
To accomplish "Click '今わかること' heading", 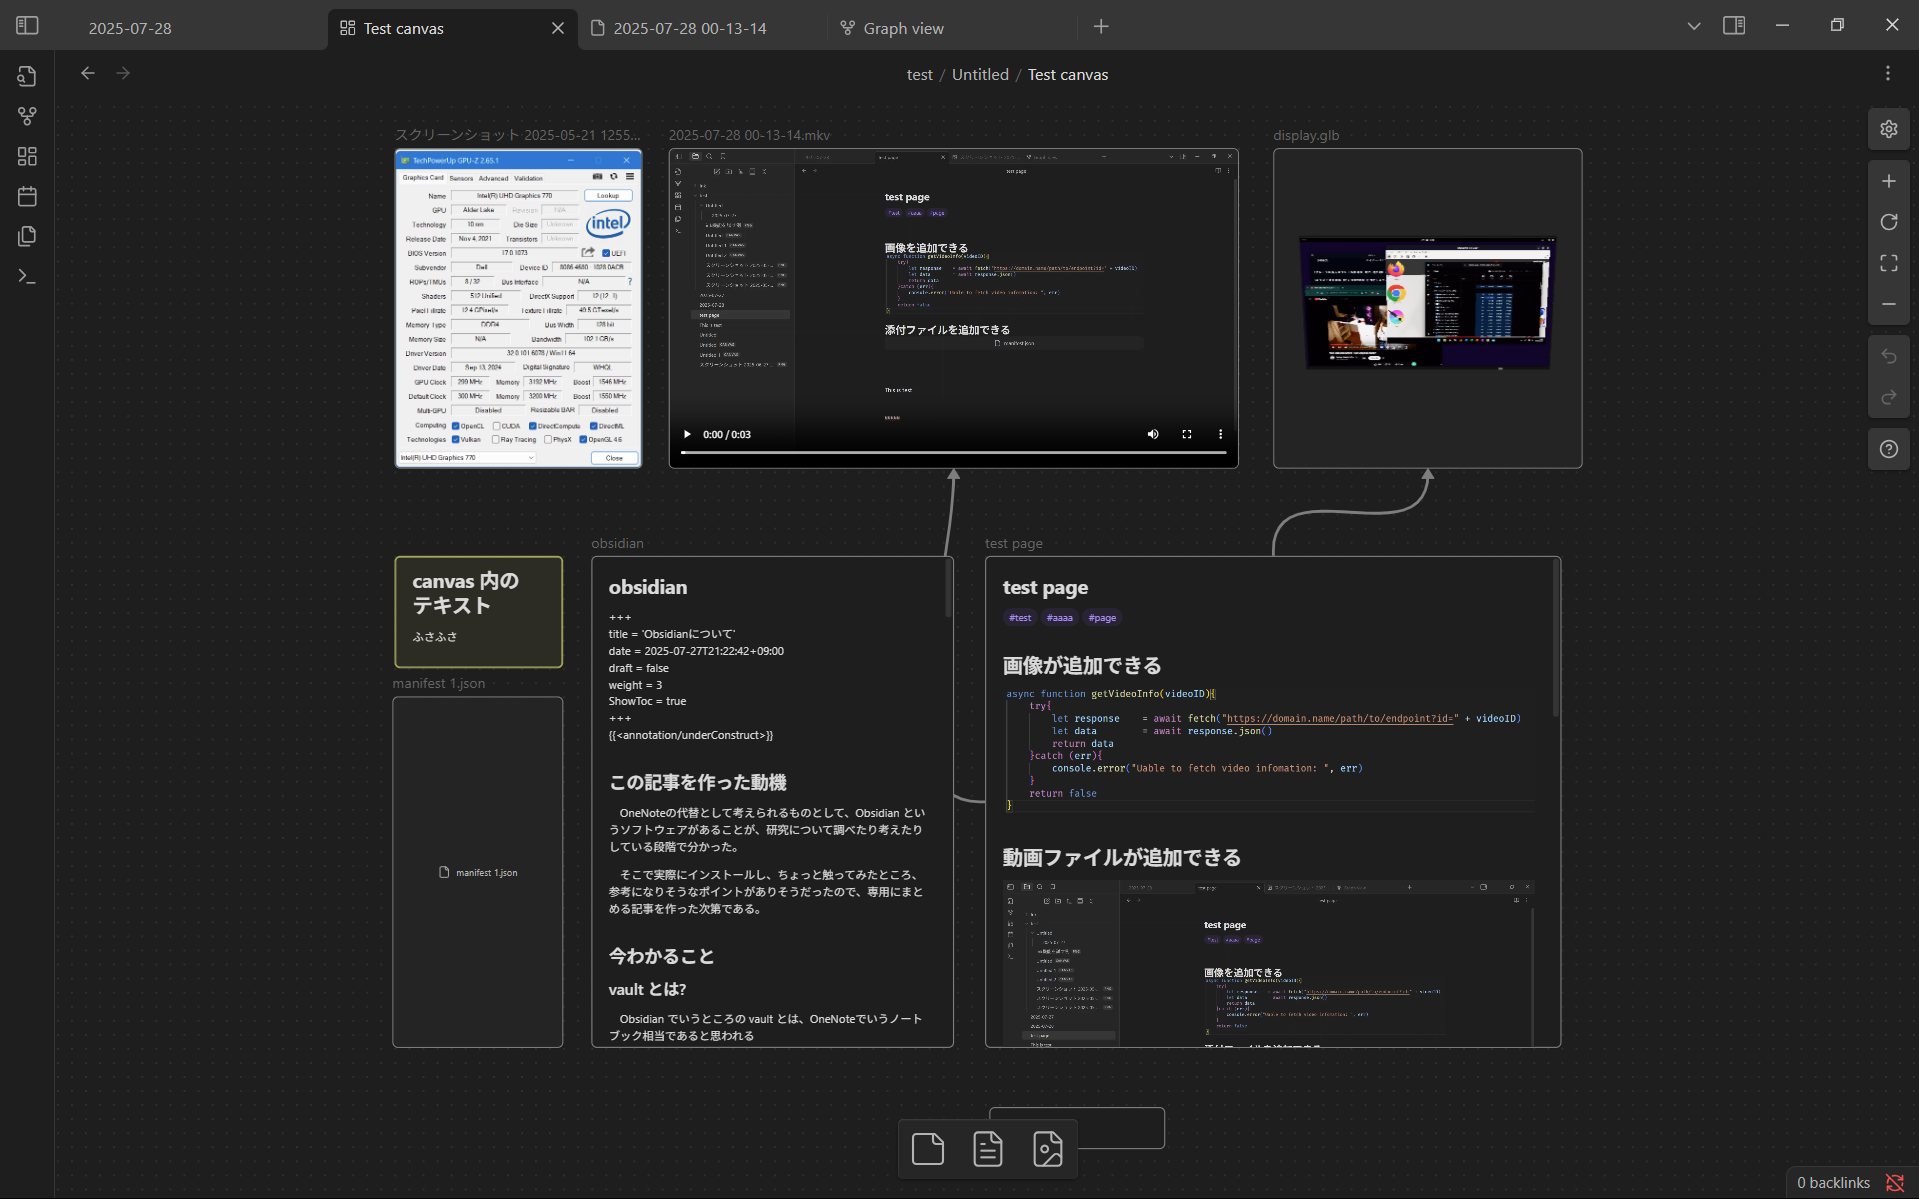I will (661, 956).
